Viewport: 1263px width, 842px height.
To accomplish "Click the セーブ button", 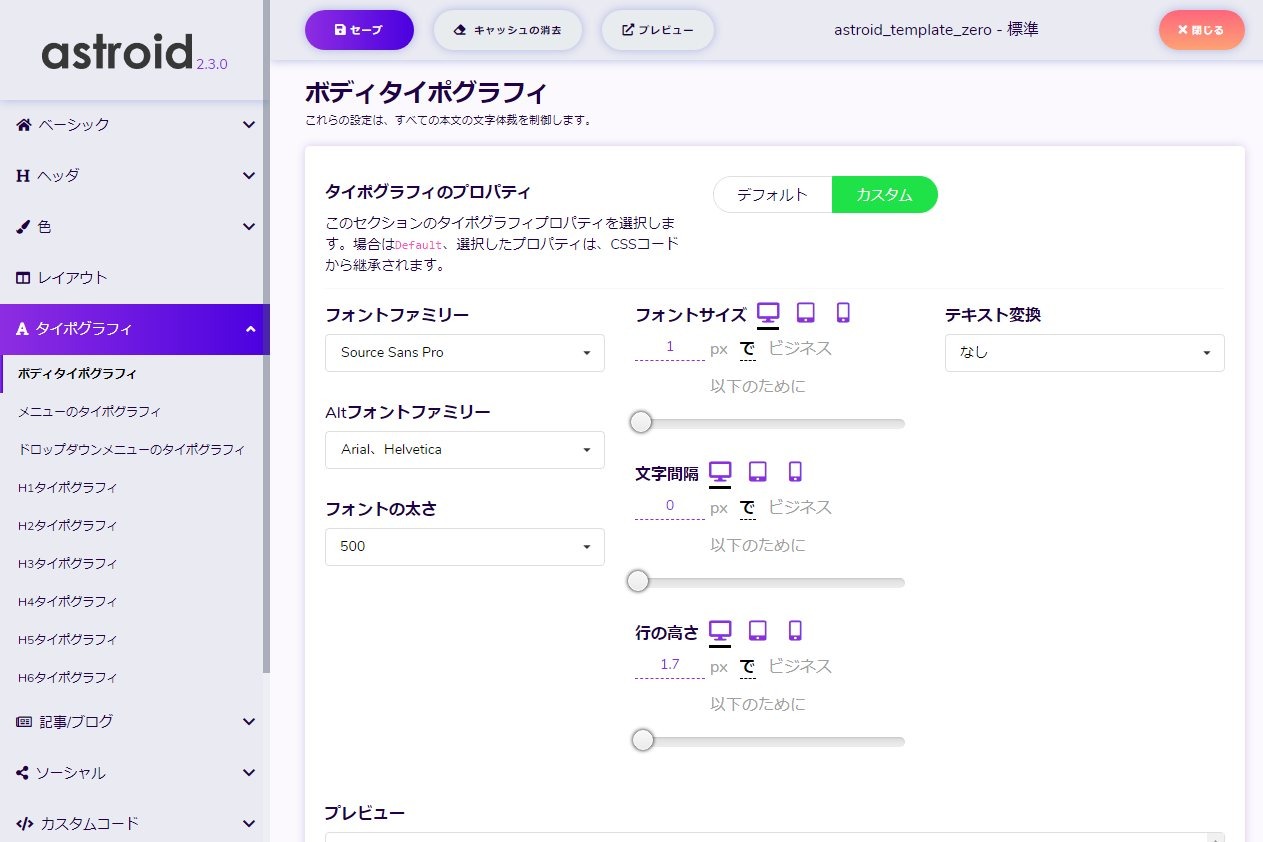I will tap(359, 30).
